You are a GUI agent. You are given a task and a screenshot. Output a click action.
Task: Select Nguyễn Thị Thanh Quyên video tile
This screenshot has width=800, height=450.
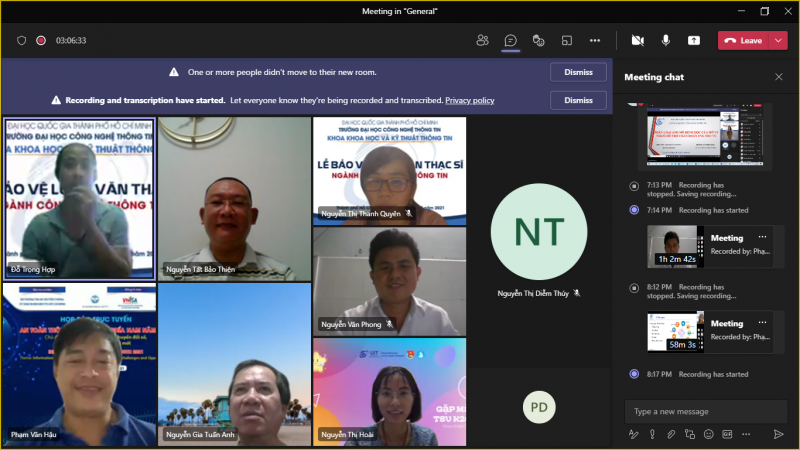pos(389,171)
